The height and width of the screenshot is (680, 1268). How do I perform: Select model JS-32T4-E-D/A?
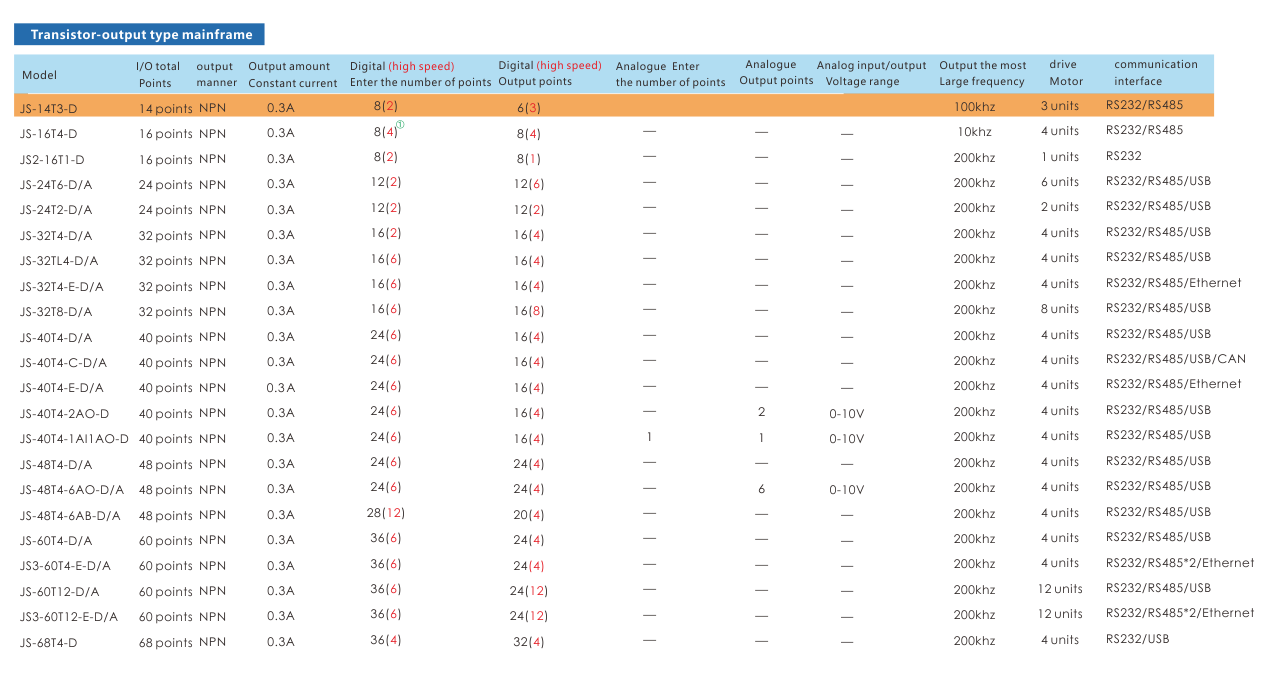pyautogui.click(x=62, y=287)
